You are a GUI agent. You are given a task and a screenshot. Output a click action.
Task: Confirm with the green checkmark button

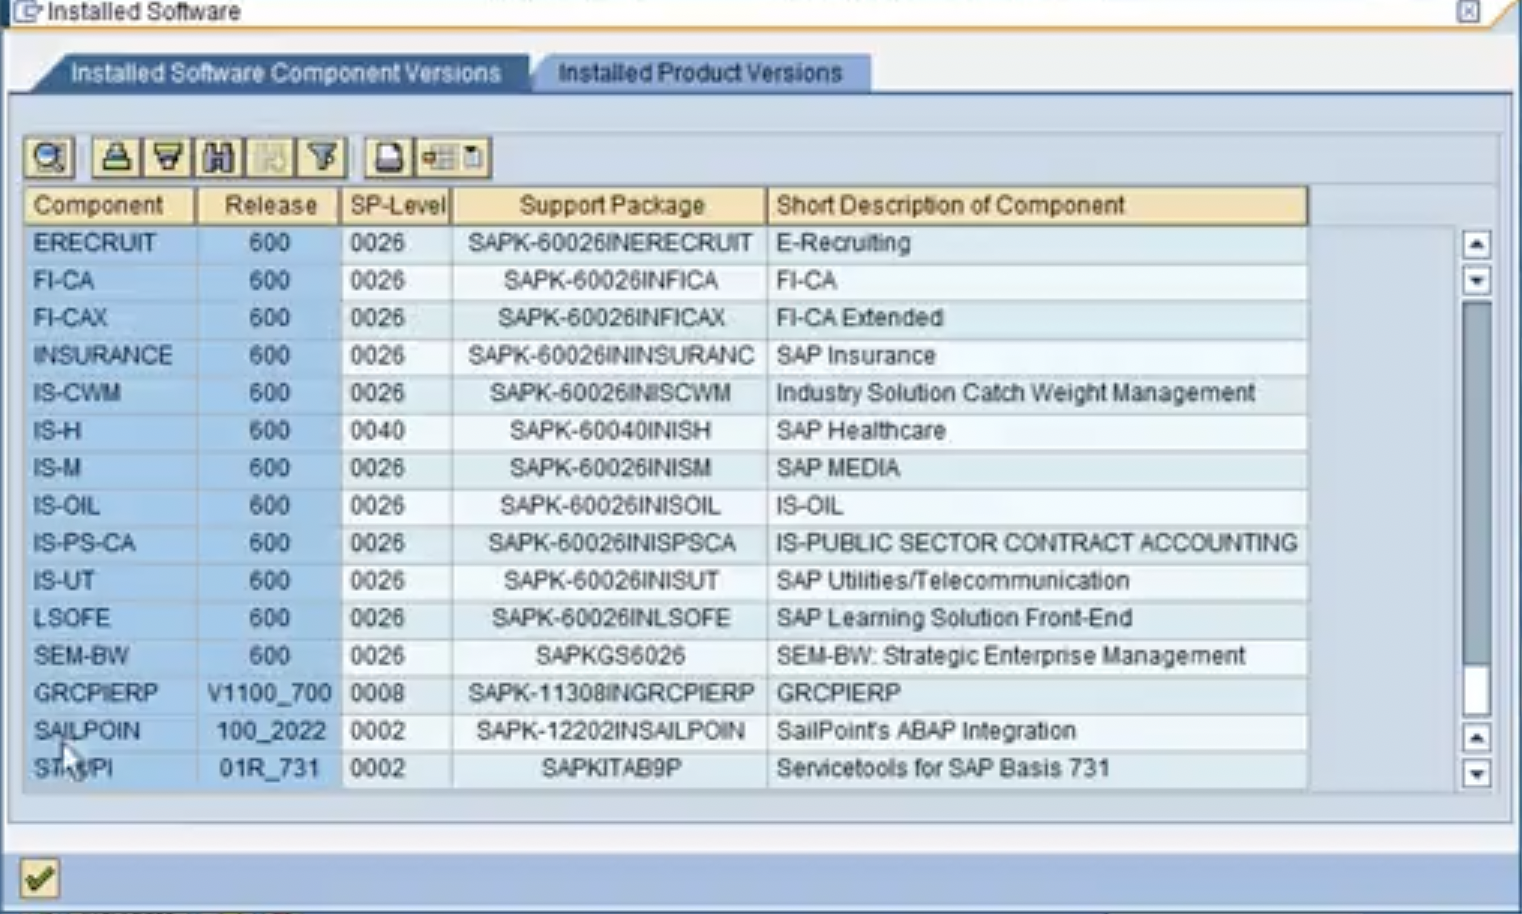(40, 879)
